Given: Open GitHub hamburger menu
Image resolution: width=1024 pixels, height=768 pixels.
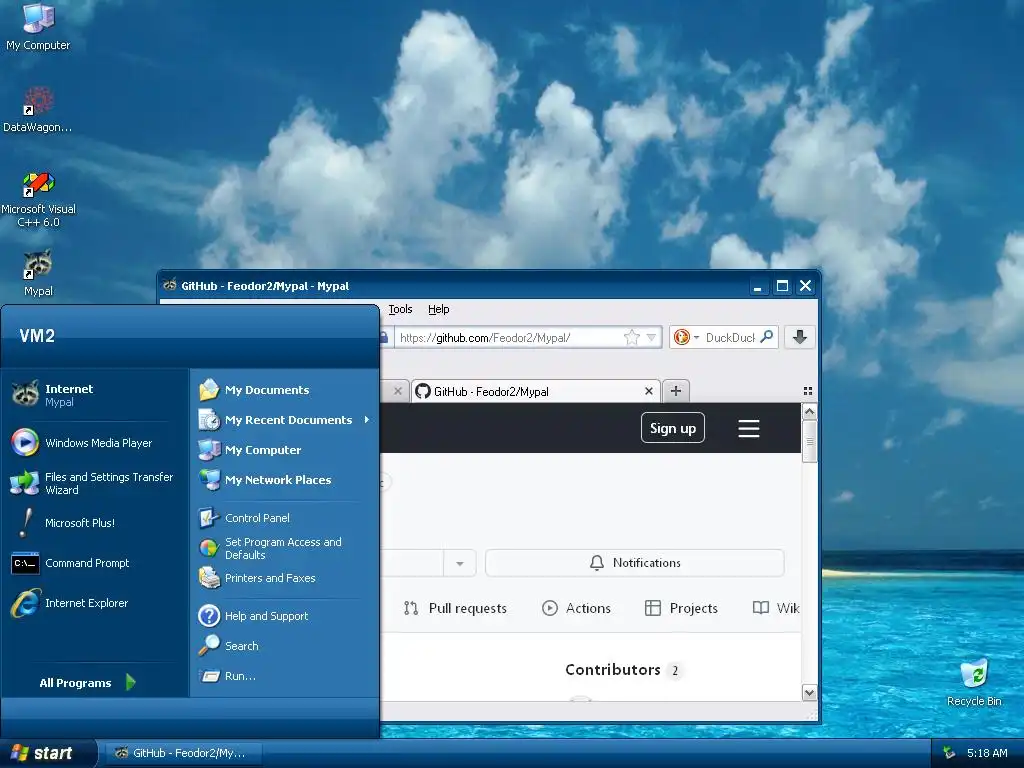Looking at the screenshot, I should (x=748, y=428).
